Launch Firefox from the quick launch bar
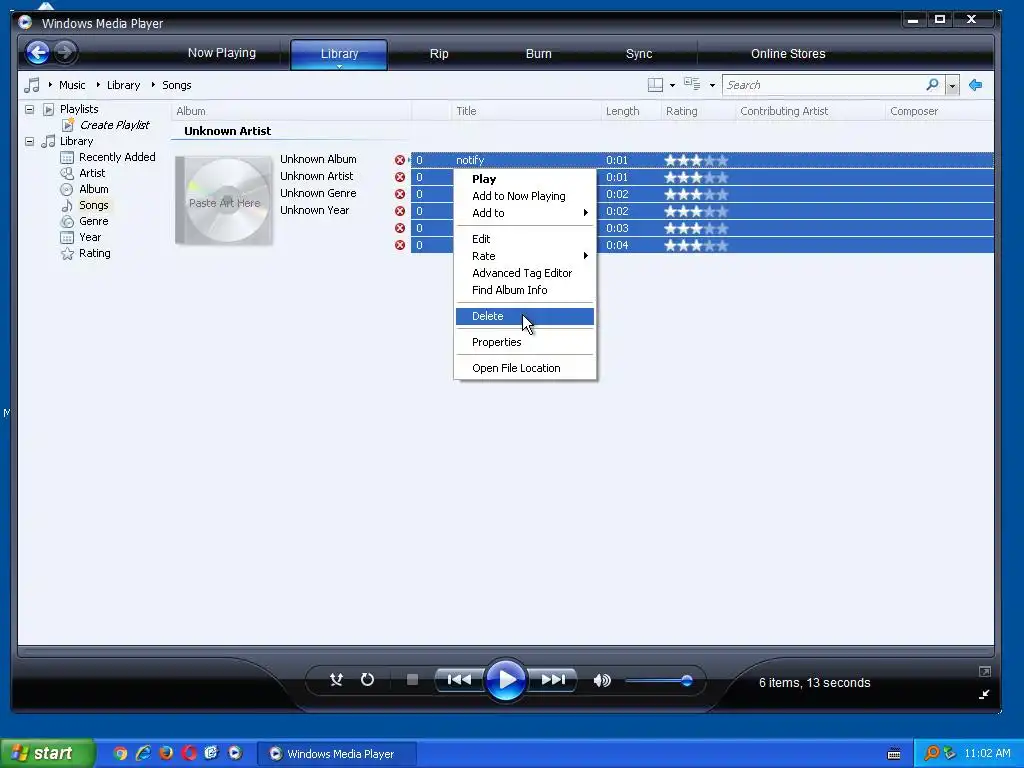This screenshot has width=1024, height=768. [166, 753]
